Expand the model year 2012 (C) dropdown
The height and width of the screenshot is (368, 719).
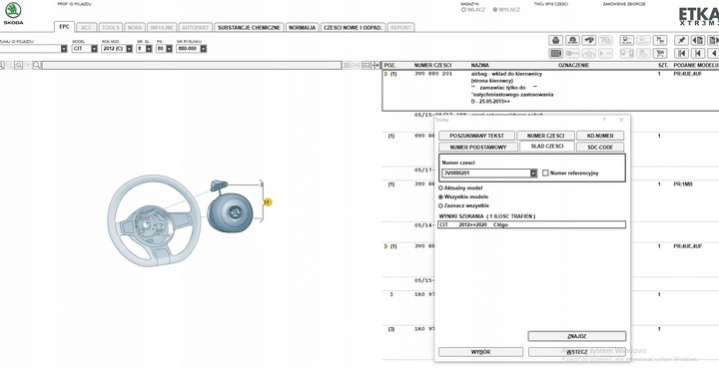tap(129, 49)
